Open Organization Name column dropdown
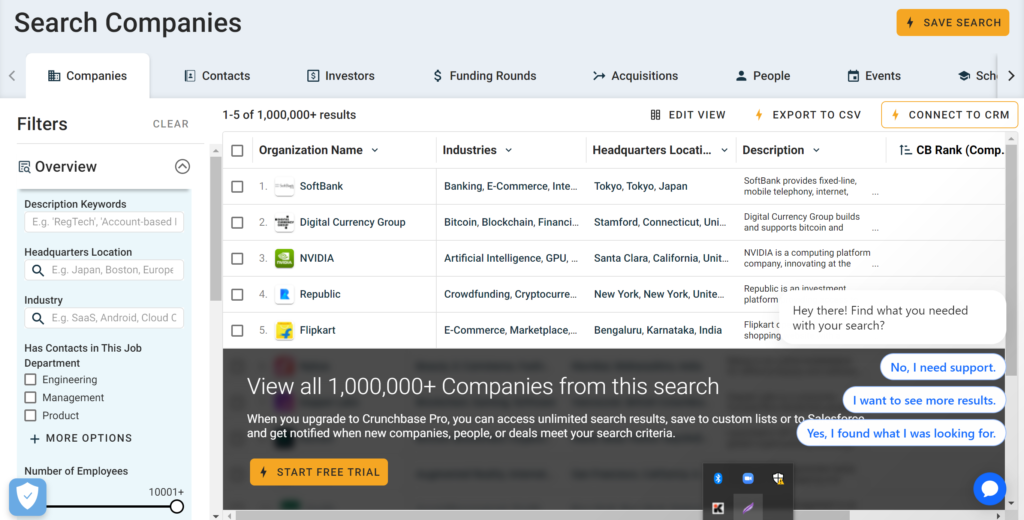 pyautogui.click(x=375, y=150)
